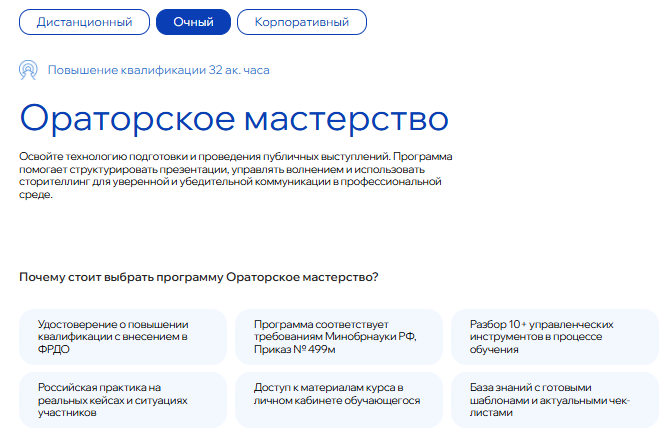
Task: Click the ФРДО text in the first card
Action: point(55,350)
